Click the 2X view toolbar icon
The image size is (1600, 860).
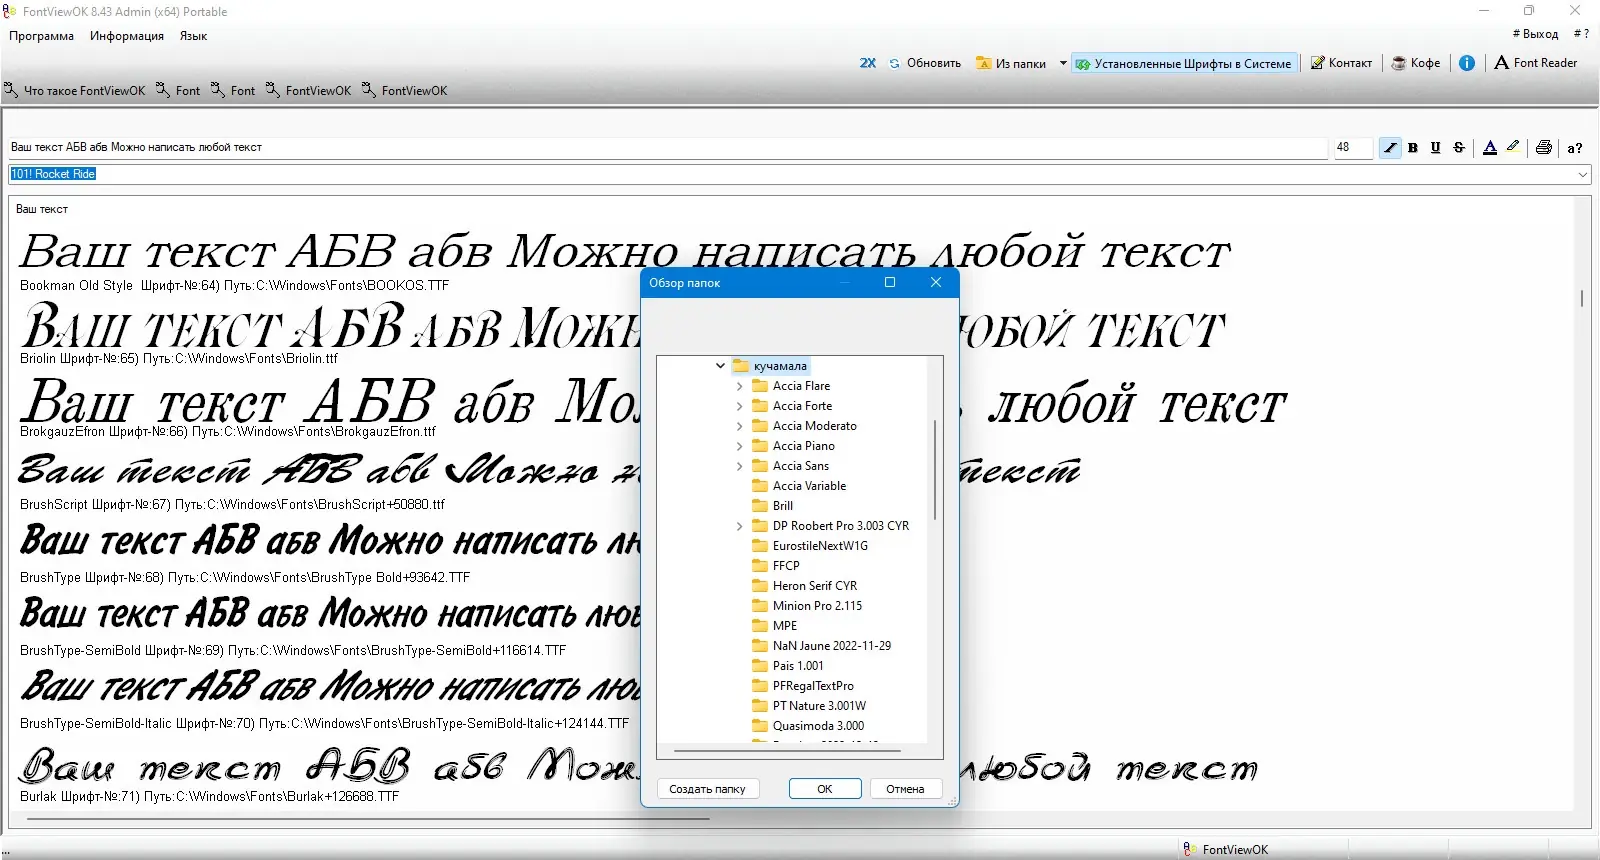pos(867,63)
